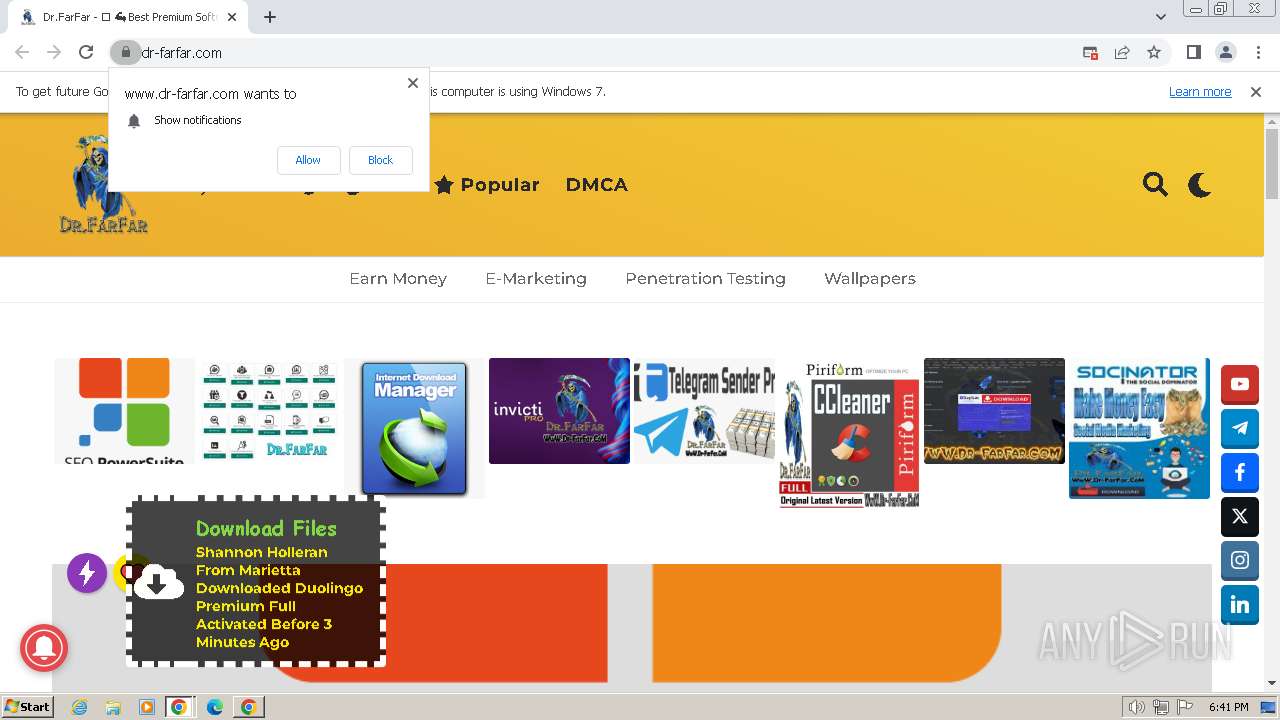Open the Facebook social sidebar icon
Image resolution: width=1280 pixels, height=720 pixels.
(x=1240, y=472)
